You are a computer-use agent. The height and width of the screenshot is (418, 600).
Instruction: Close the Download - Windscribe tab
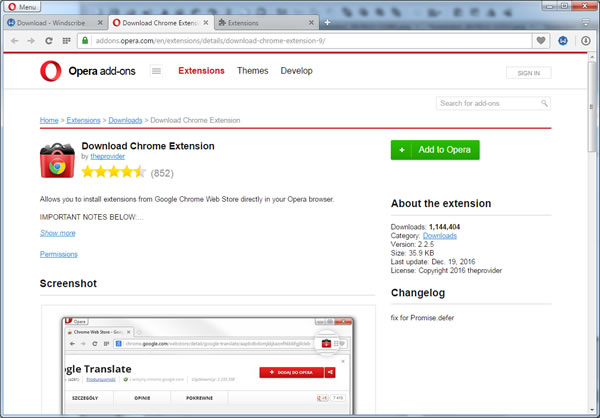point(100,23)
